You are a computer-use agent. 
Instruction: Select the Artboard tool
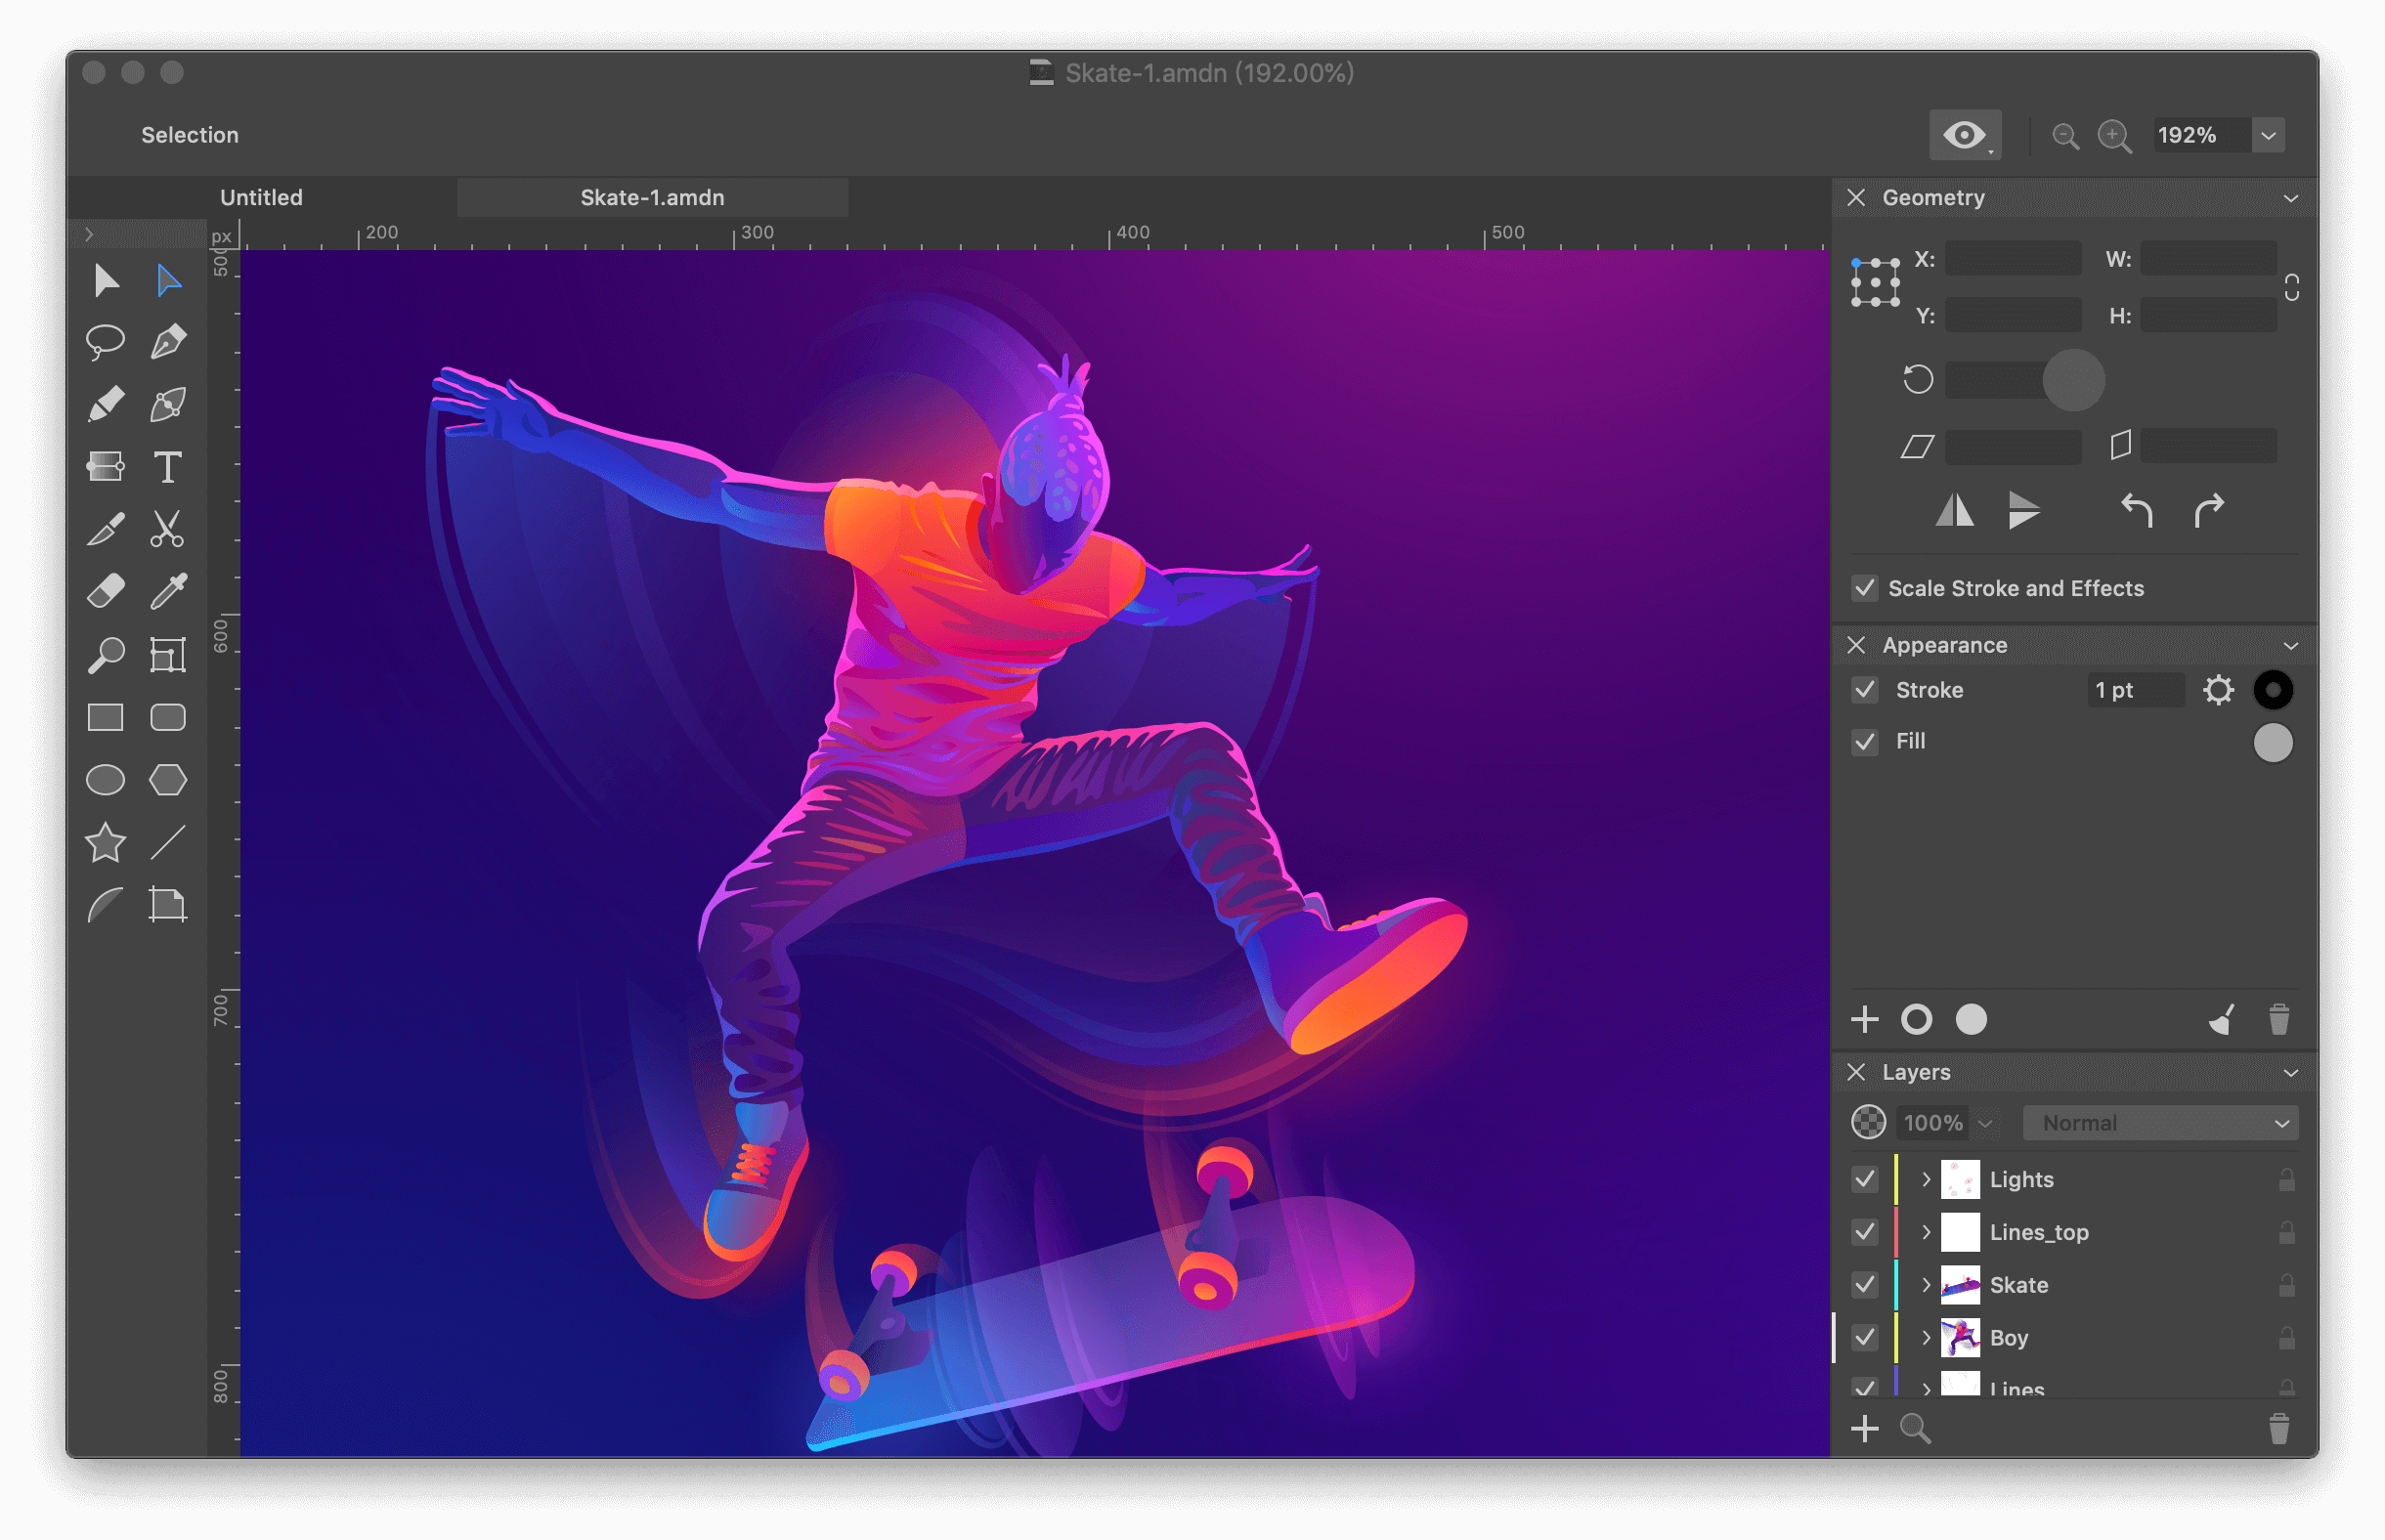pyautogui.click(x=168, y=905)
